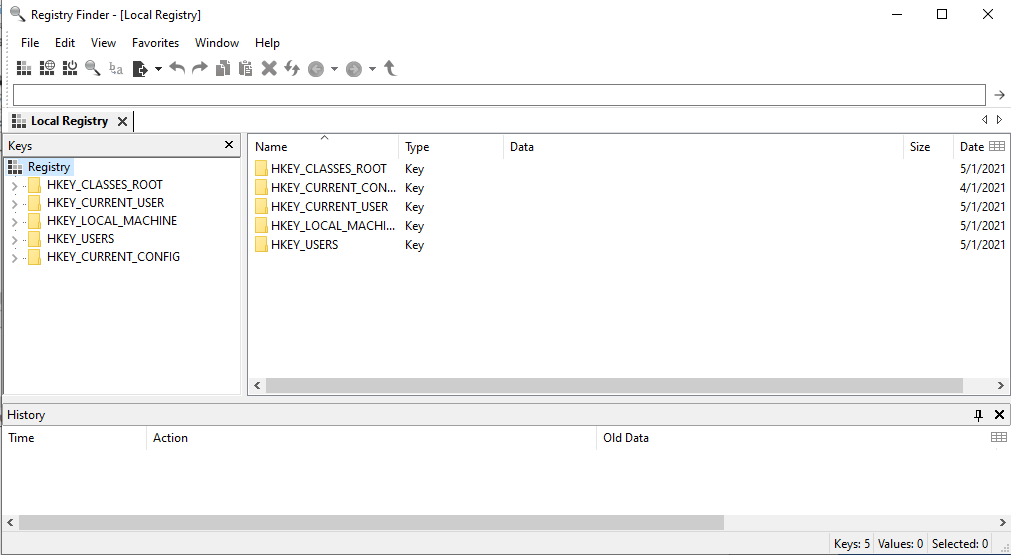The height and width of the screenshot is (555, 1011).
Task: Open the Export icon dropdown arrow
Action: click(x=158, y=69)
